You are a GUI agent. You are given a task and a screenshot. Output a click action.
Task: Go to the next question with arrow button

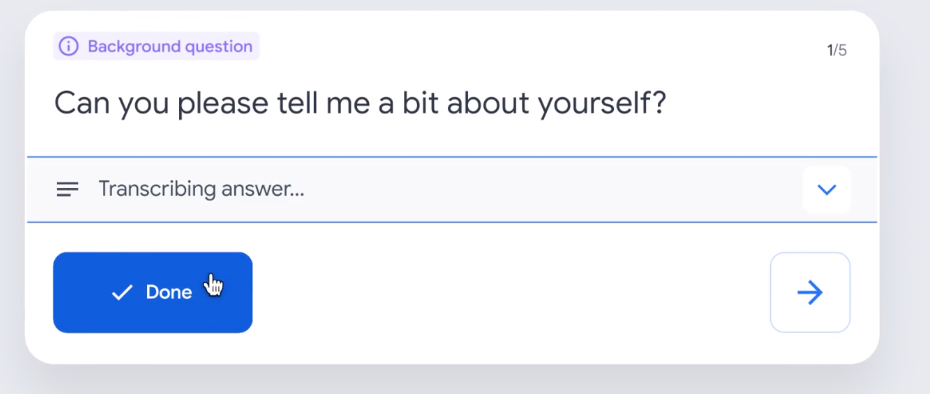click(810, 293)
